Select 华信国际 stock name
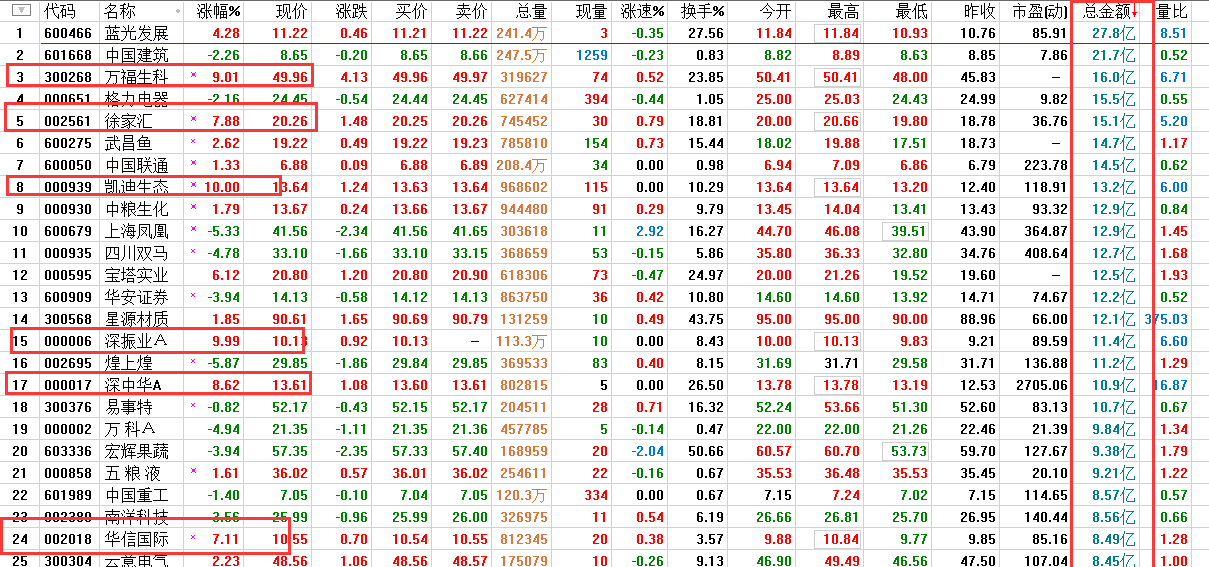This screenshot has width=1209, height=567. pos(137,539)
